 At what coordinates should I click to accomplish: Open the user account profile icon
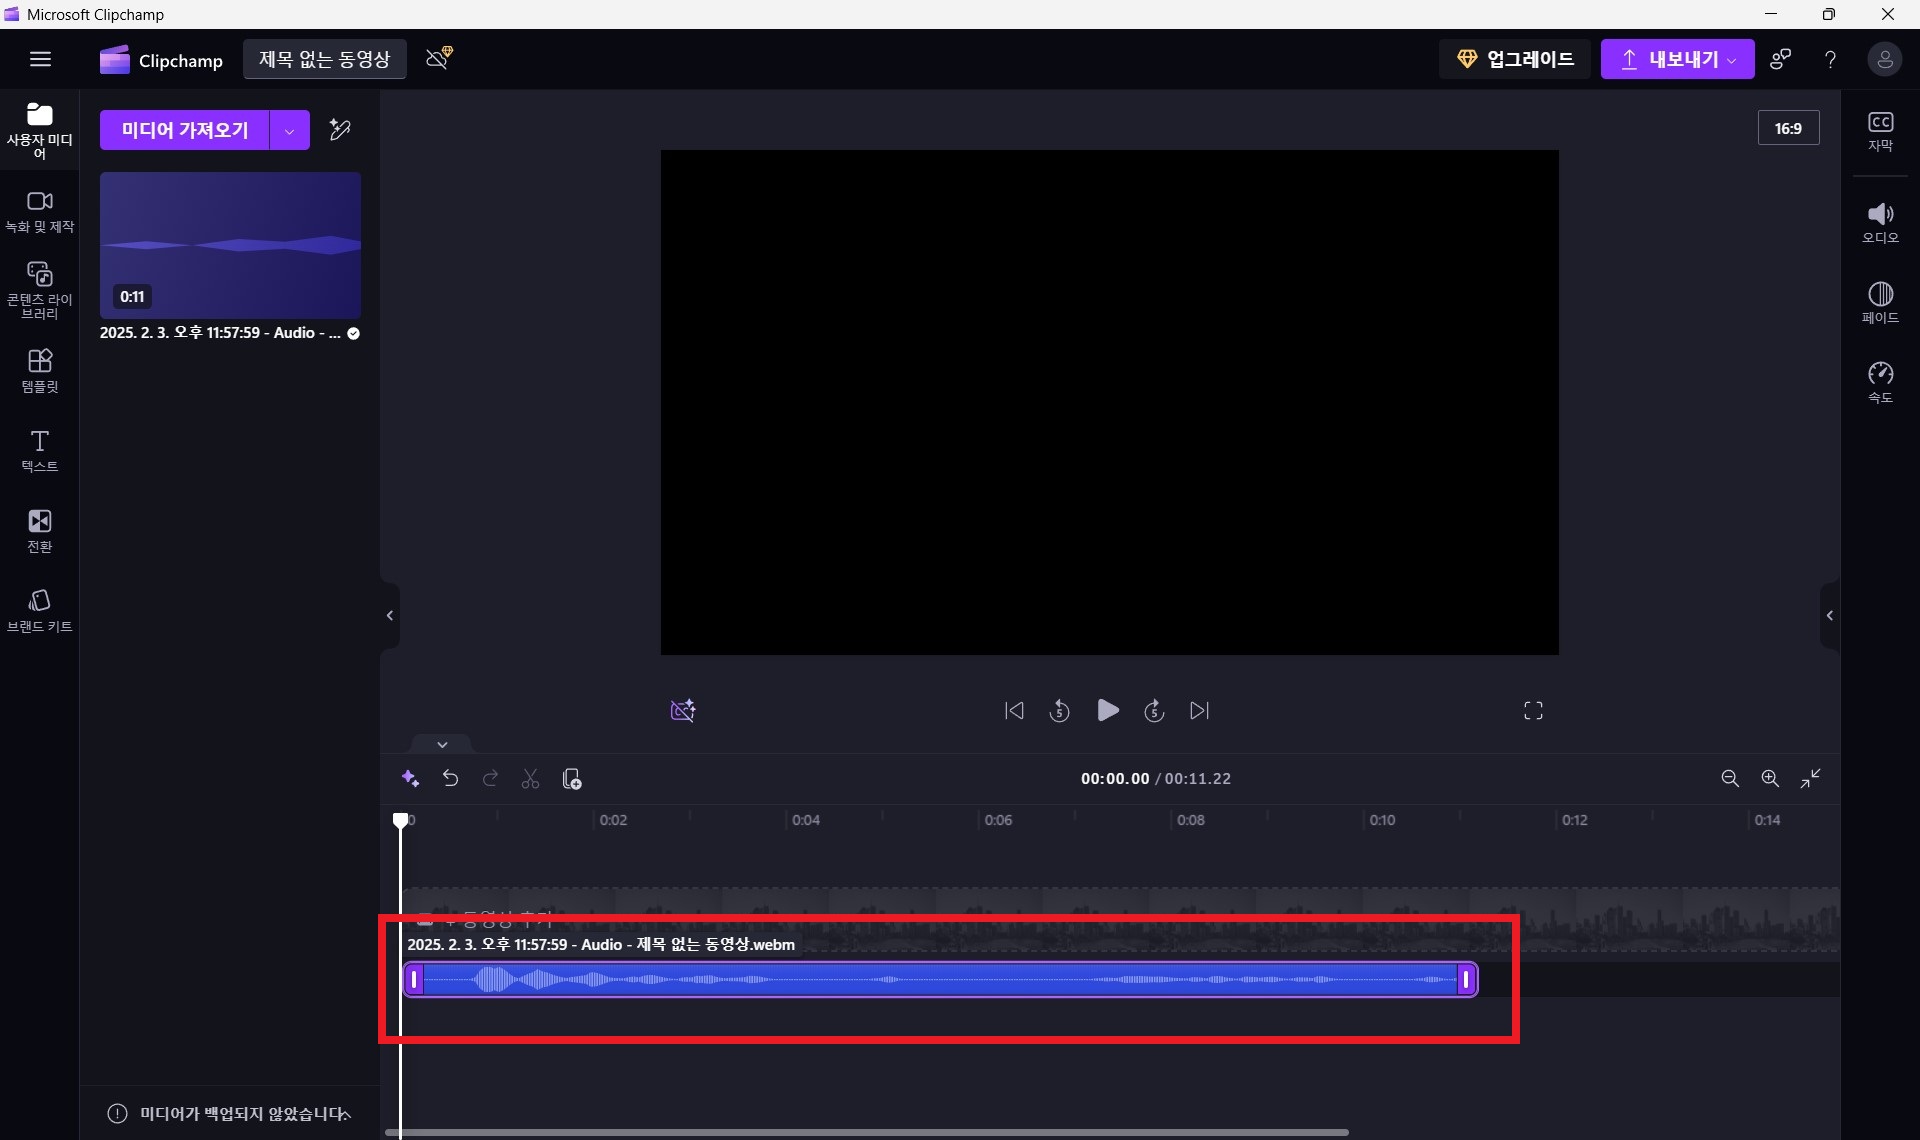(x=1884, y=59)
